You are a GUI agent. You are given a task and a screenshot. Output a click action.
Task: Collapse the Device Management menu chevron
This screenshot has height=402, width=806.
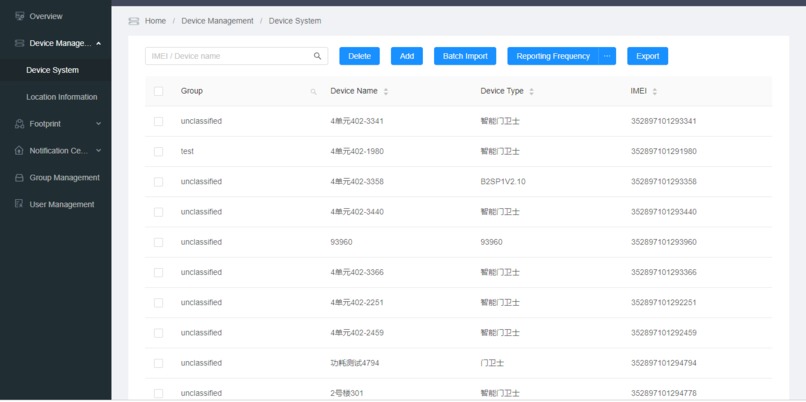[98, 43]
